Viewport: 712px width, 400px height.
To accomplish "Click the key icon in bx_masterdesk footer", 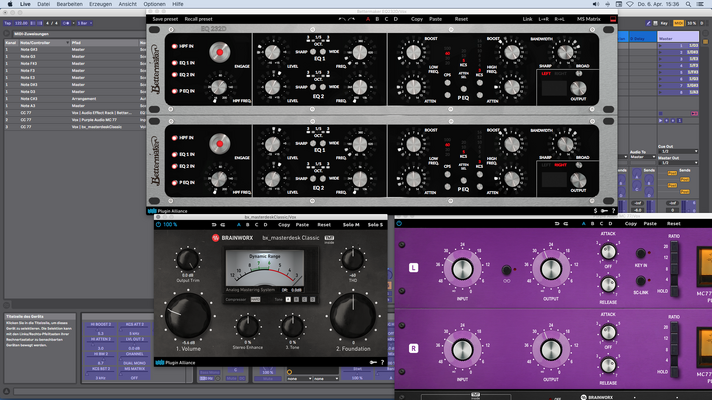I will 373,362.
